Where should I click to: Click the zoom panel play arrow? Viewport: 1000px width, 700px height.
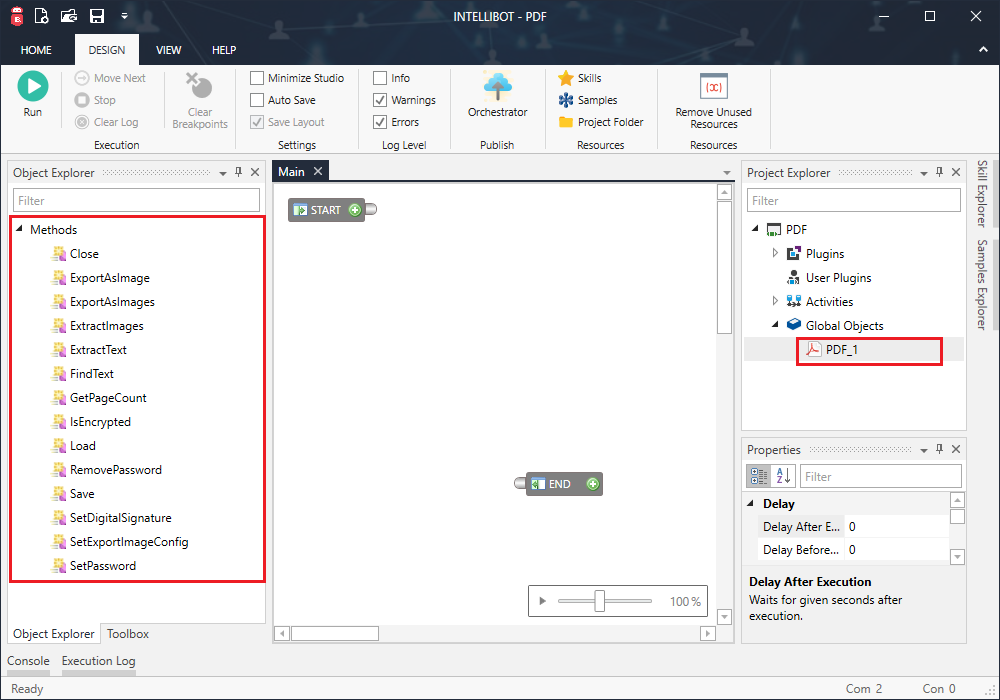[542, 601]
